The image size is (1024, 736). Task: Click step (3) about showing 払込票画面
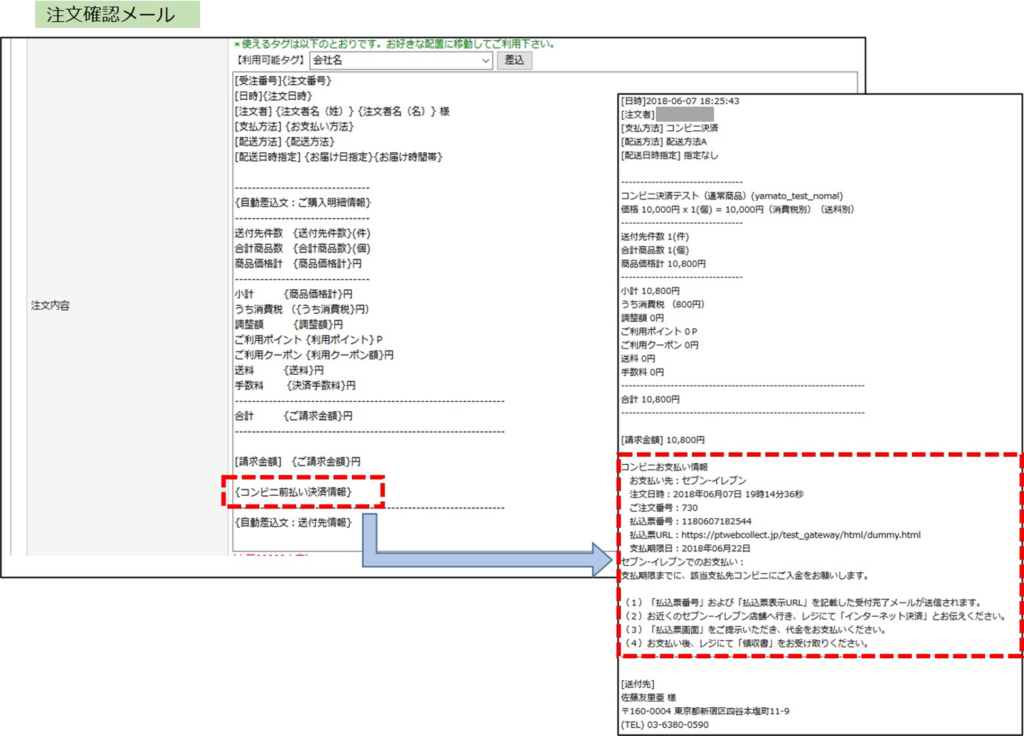click(x=754, y=630)
